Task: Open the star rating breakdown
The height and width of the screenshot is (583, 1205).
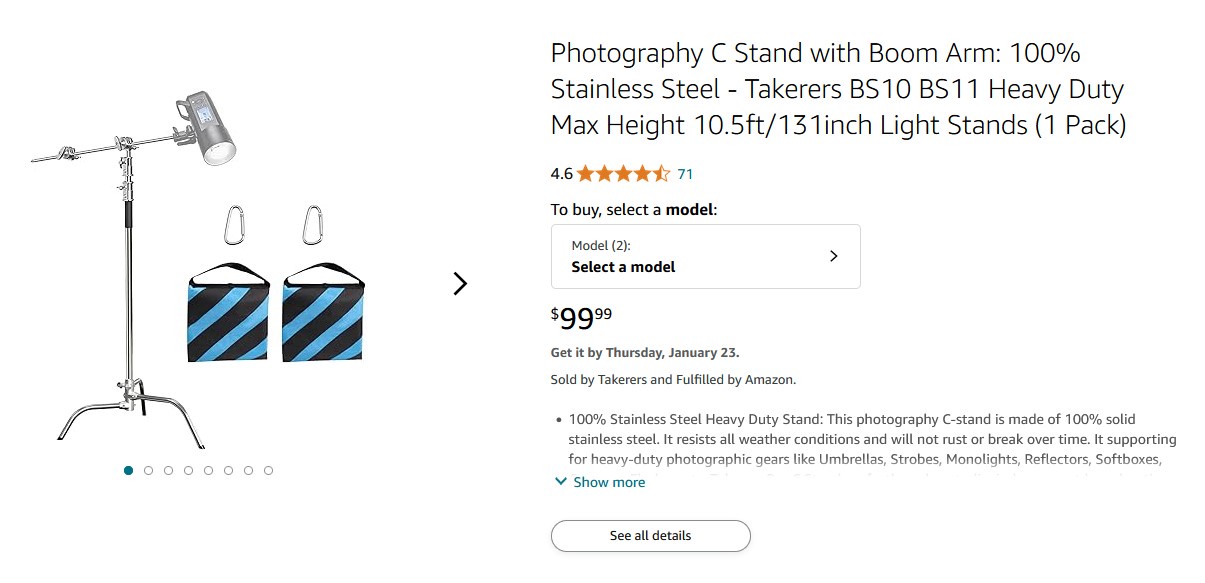Action: [x=622, y=174]
